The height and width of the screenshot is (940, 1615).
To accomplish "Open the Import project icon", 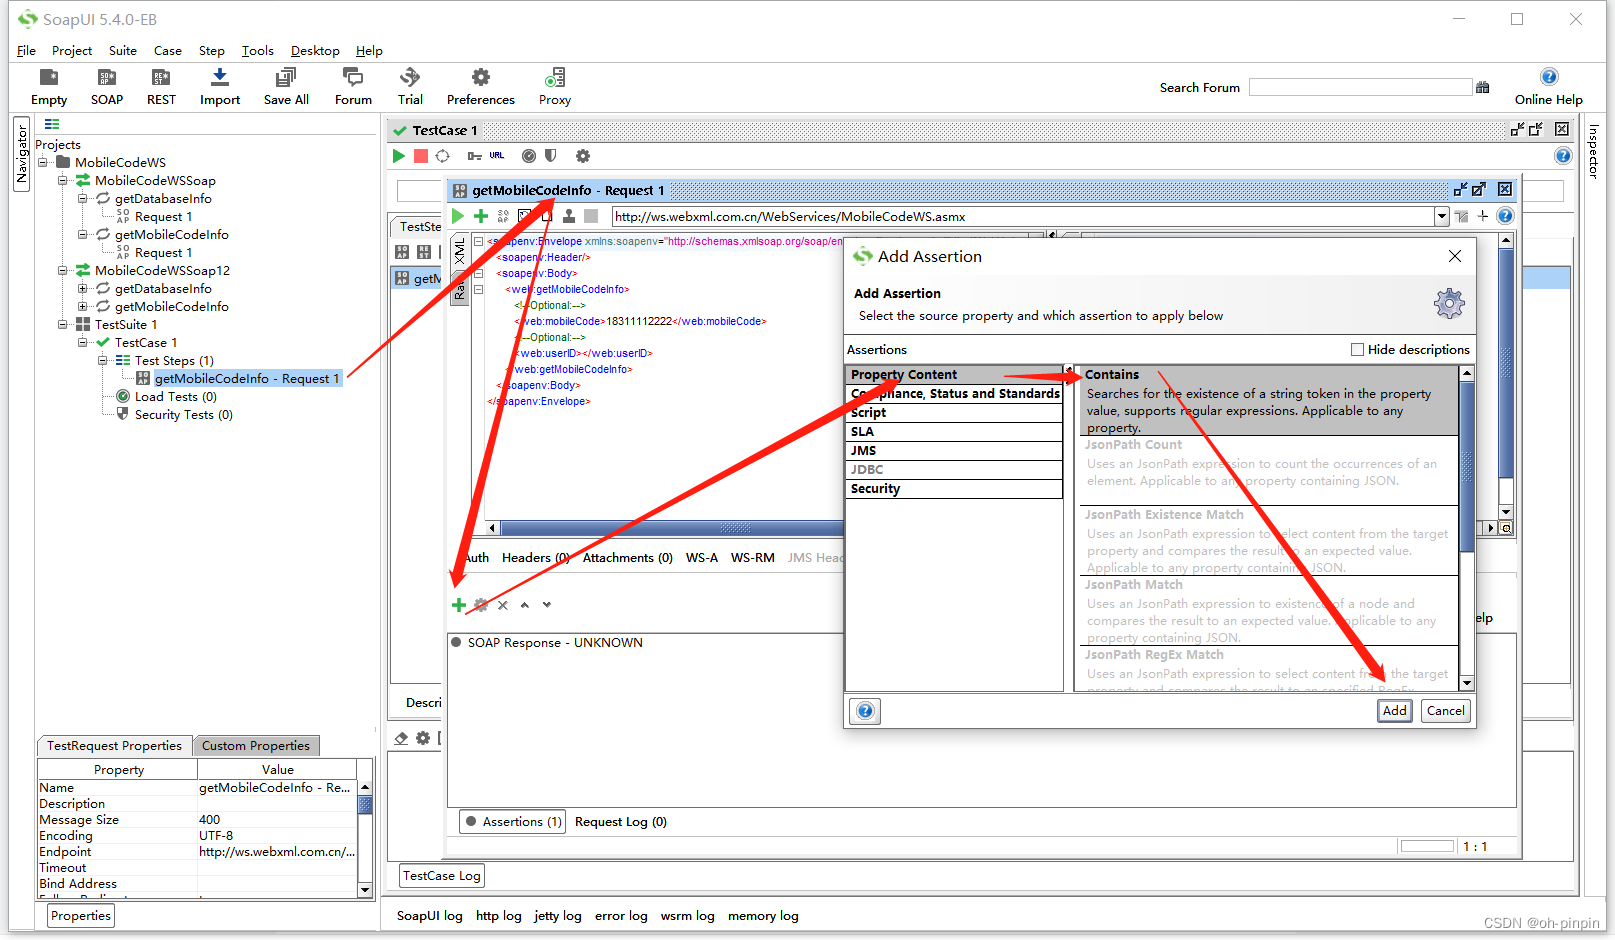I will [x=219, y=87].
